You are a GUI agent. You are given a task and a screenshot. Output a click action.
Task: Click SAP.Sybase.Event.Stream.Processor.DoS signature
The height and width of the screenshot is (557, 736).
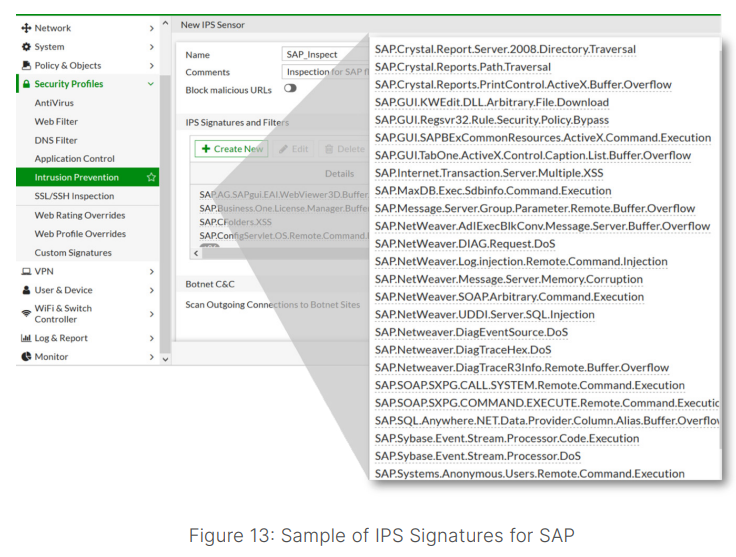[477, 456]
